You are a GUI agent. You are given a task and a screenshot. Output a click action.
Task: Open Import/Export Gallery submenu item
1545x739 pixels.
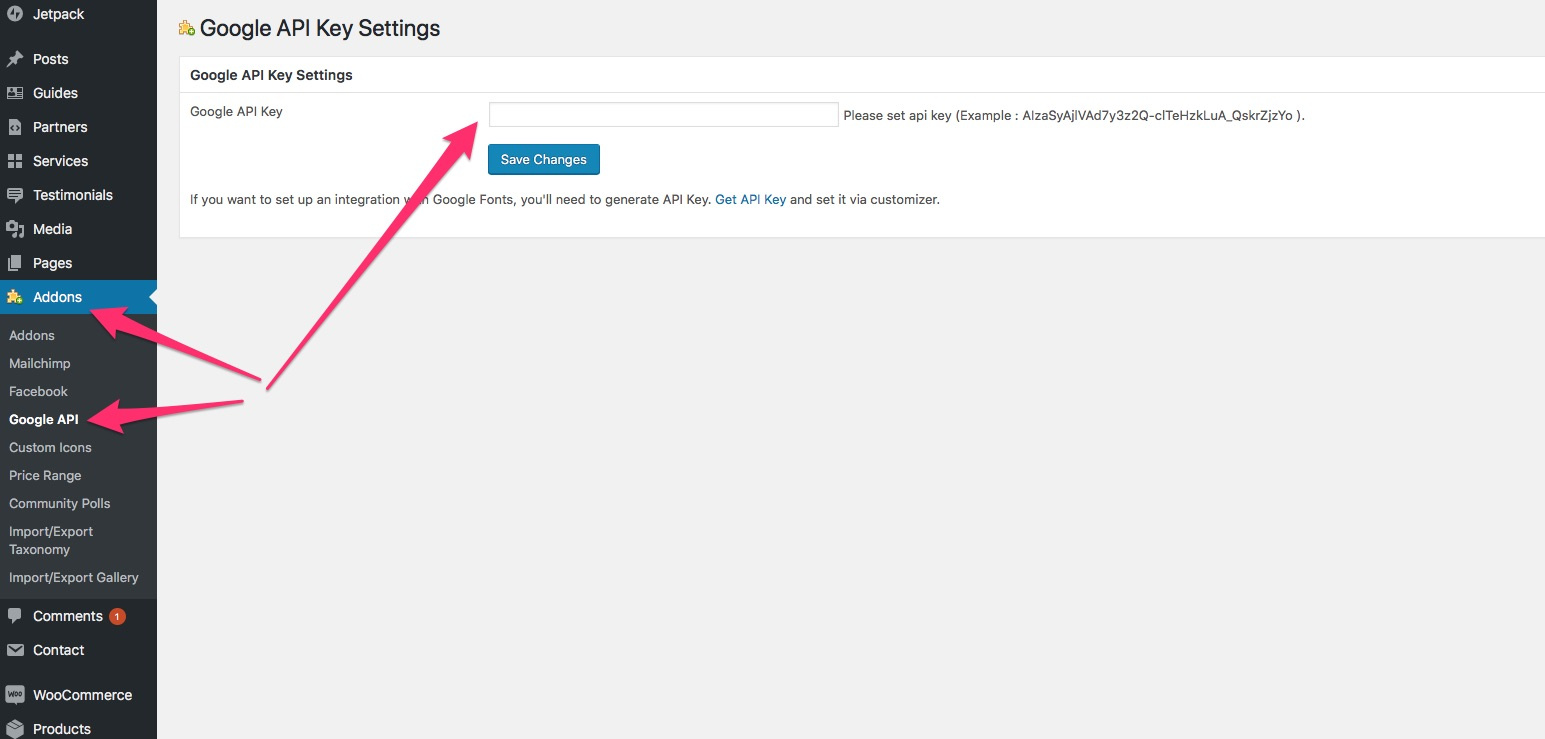73,577
